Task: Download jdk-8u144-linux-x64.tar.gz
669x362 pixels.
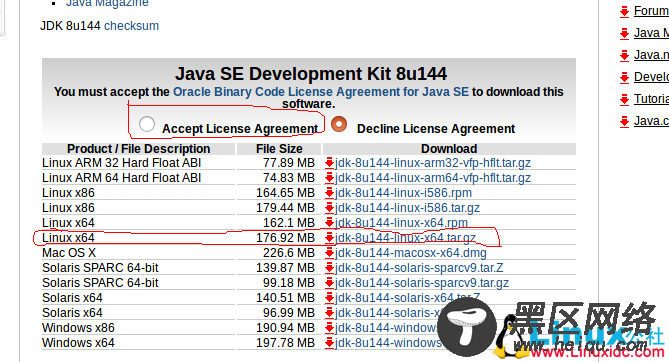Action: [405, 238]
